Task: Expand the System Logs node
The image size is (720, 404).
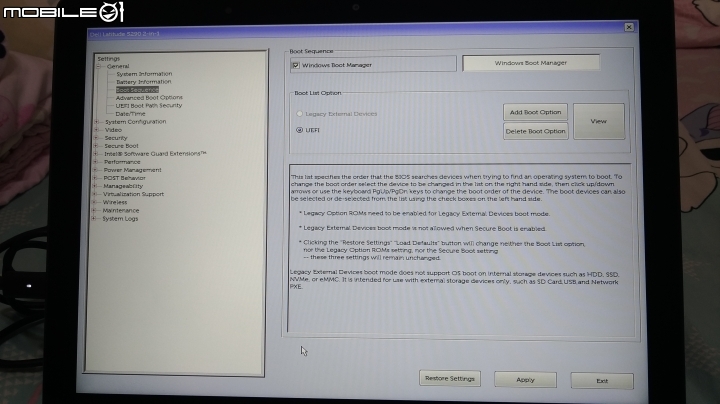Action: click(x=94, y=219)
